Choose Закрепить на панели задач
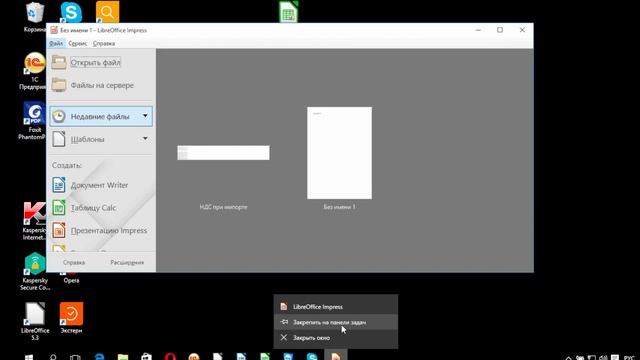640x360 pixels. click(336, 322)
